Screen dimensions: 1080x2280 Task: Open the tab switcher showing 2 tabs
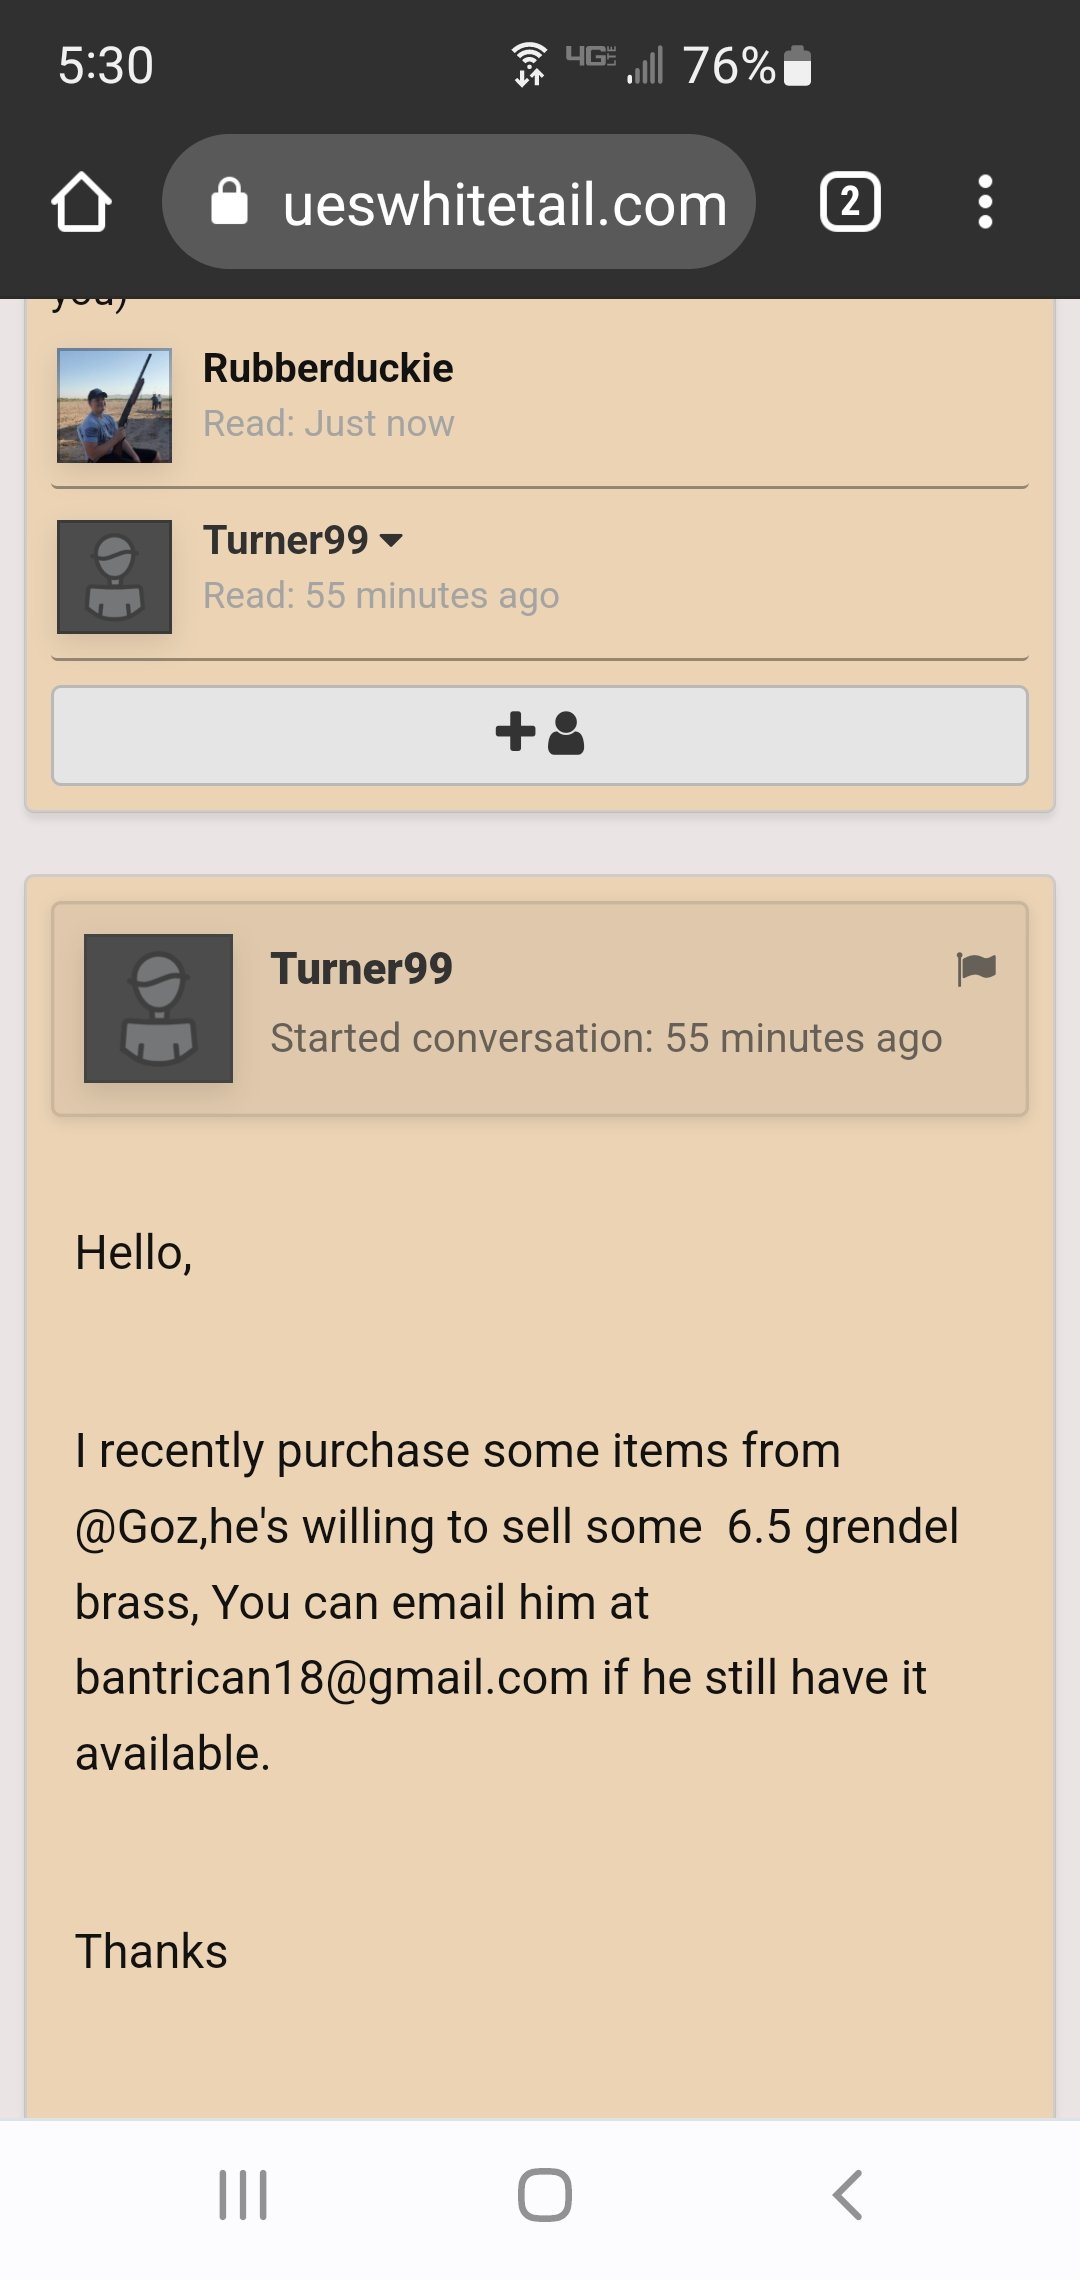850,202
